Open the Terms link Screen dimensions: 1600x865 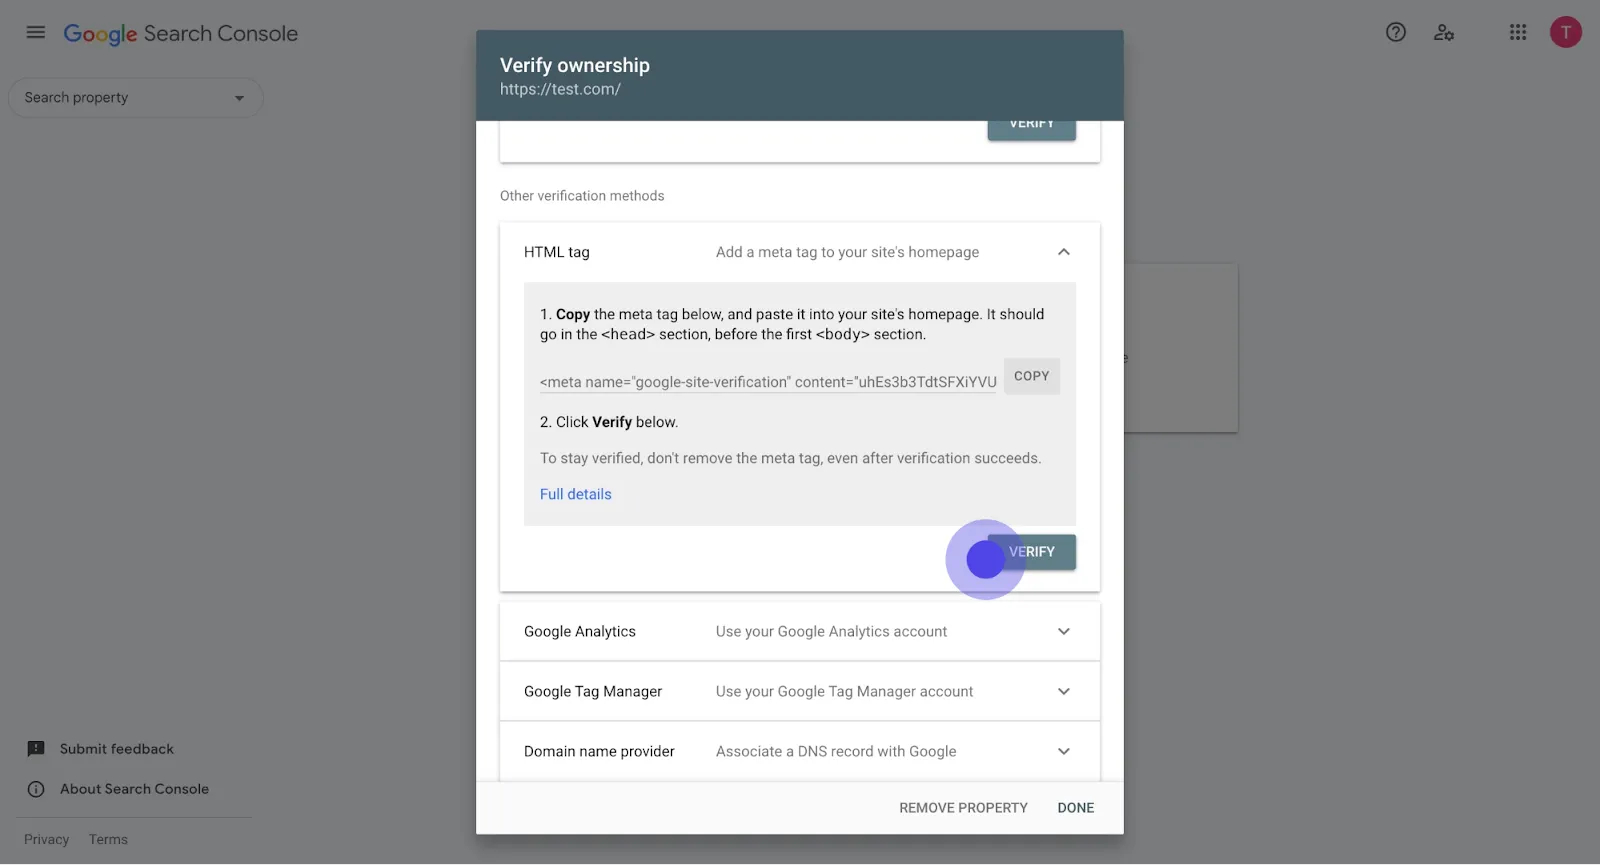[108, 840]
